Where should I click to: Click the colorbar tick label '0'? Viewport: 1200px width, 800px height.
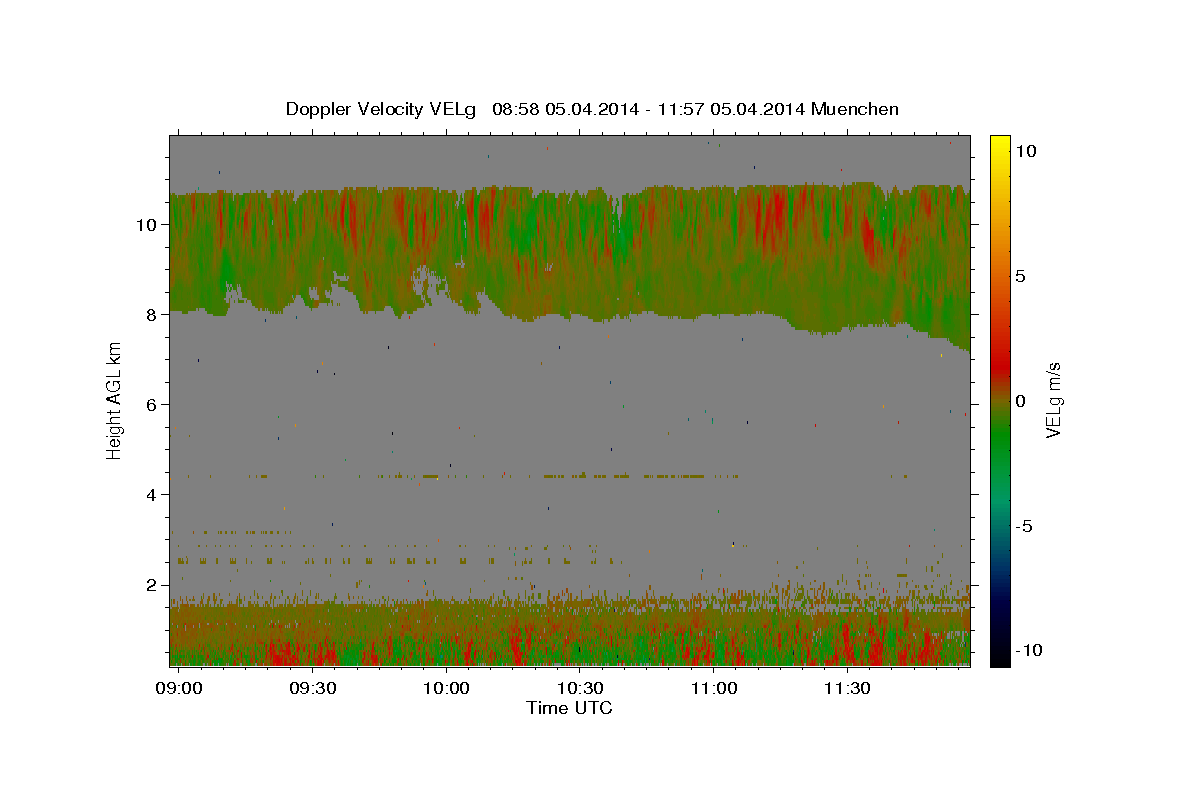tap(1020, 401)
